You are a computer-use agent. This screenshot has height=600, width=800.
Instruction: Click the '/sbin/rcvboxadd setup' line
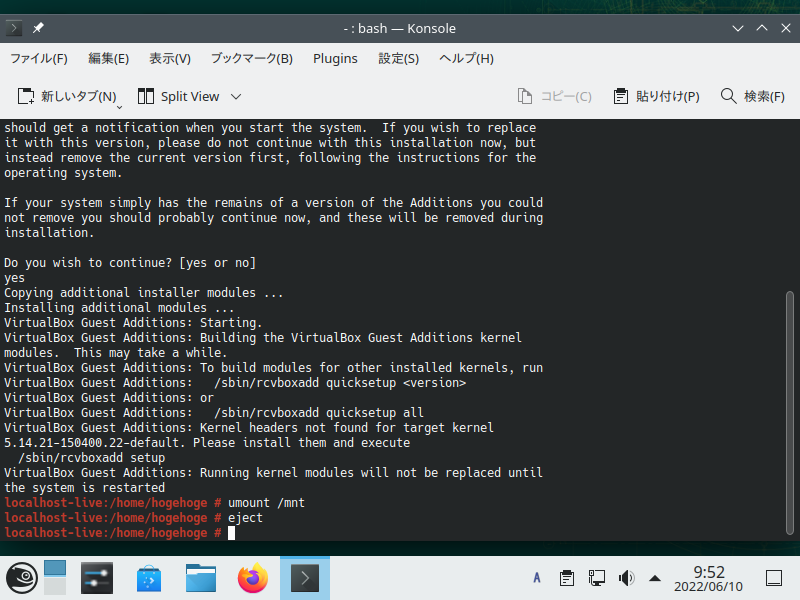coord(91,458)
